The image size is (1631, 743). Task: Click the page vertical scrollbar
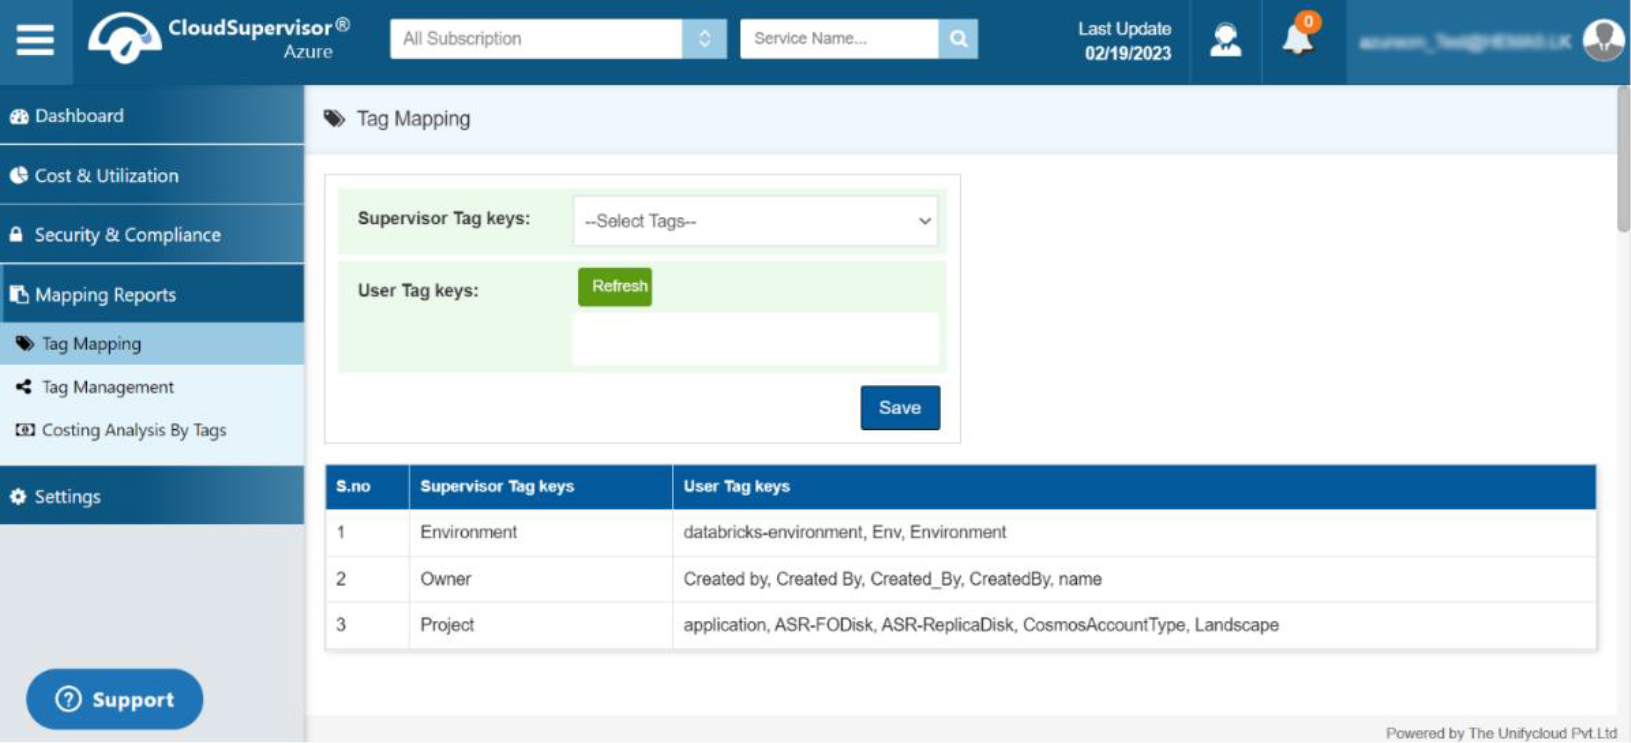coord(1622,160)
